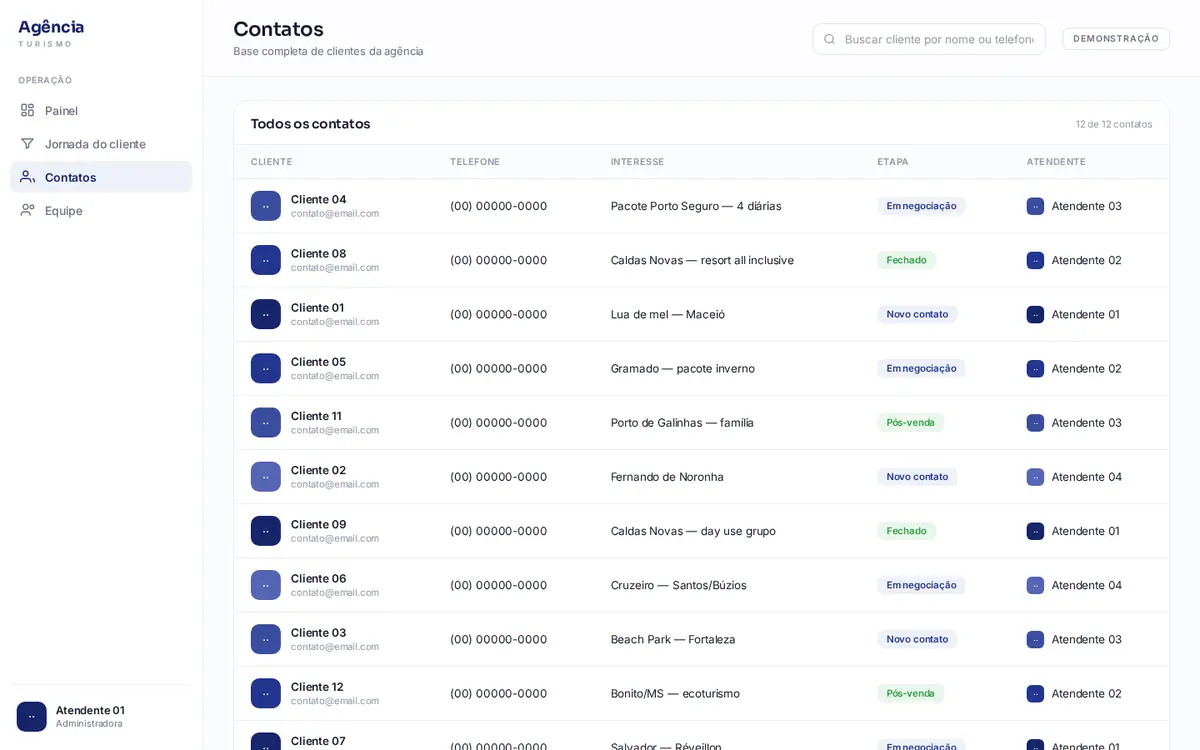
Task: Click "Caldas Novas — resort all inclusive"
Action: click(702, 260)
